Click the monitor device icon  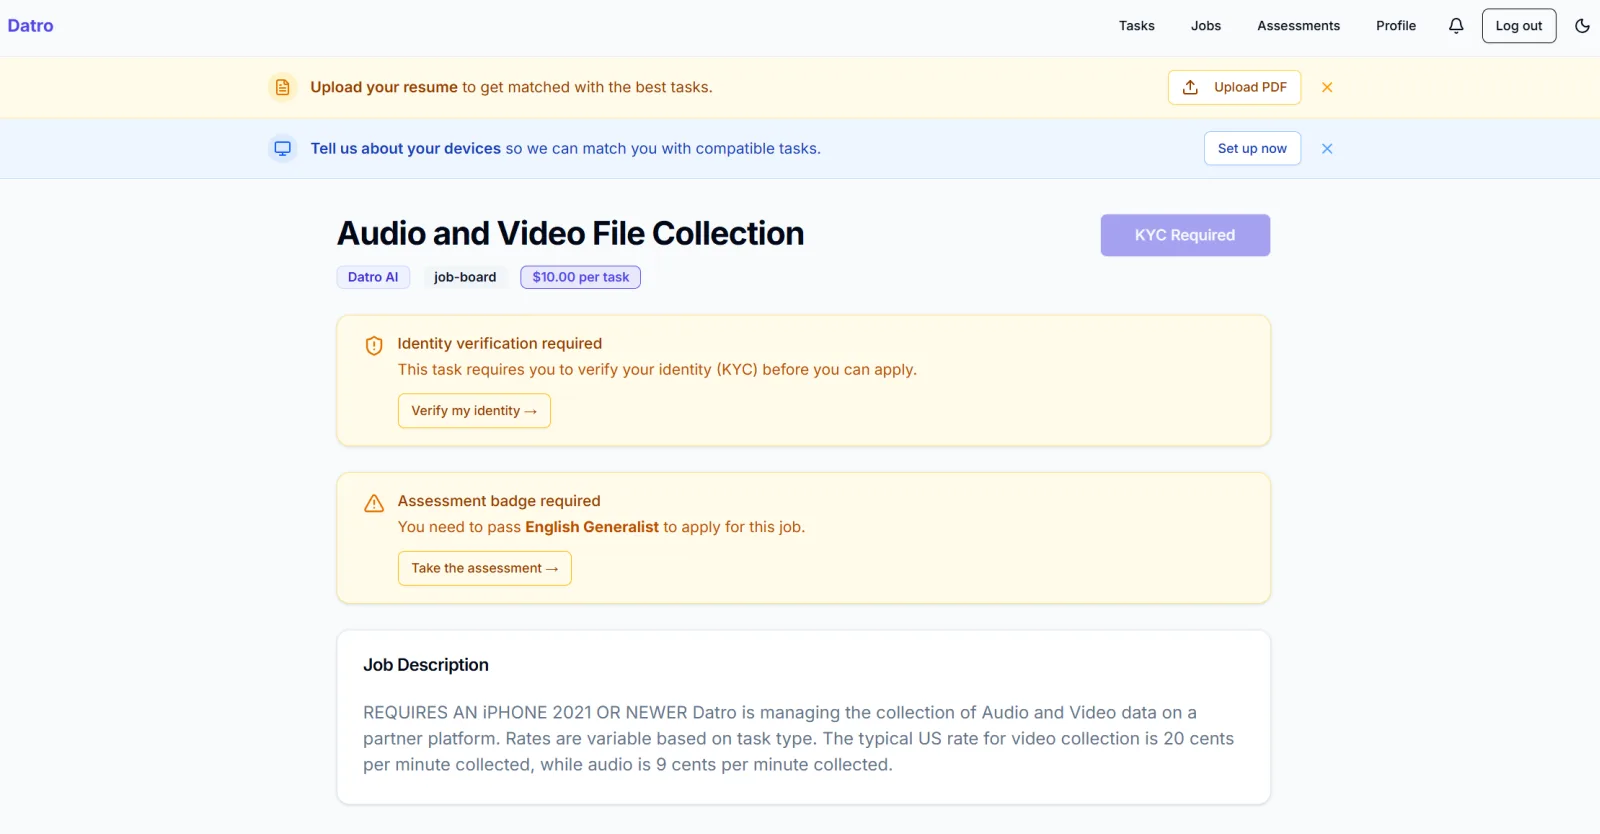(283, 149)
